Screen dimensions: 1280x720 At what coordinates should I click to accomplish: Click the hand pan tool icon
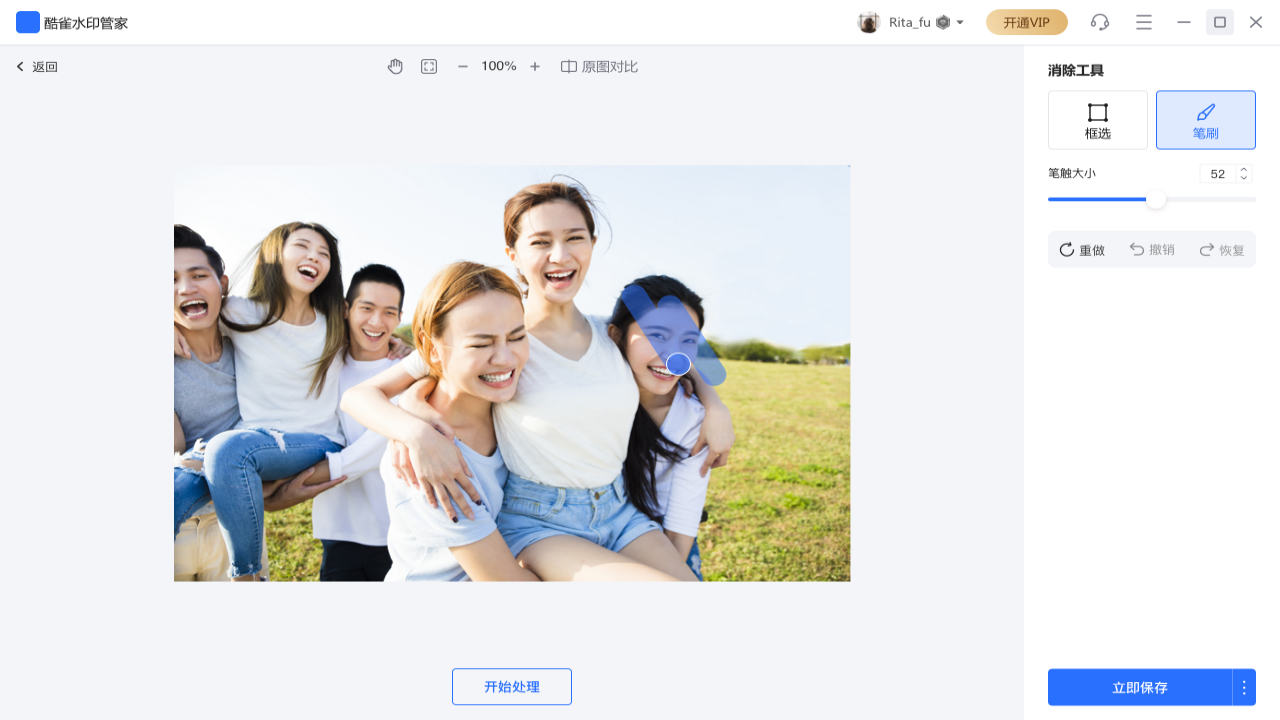(x=395, y=66)
